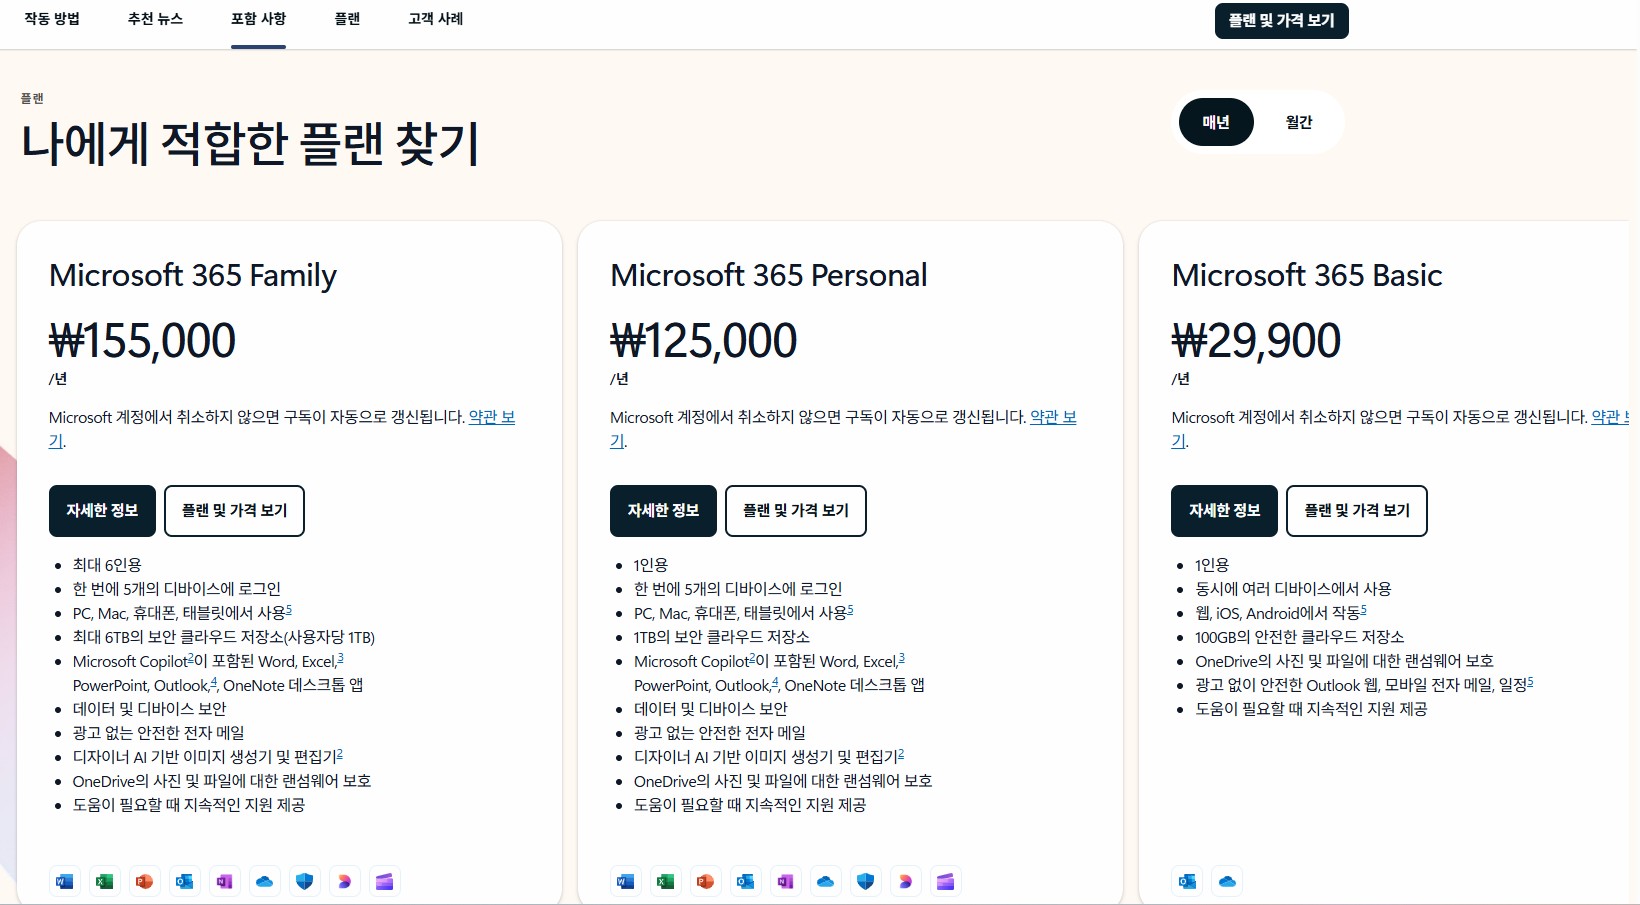Select the Designer icon under Microsoft 365 Personal

(x=906, y=881)
